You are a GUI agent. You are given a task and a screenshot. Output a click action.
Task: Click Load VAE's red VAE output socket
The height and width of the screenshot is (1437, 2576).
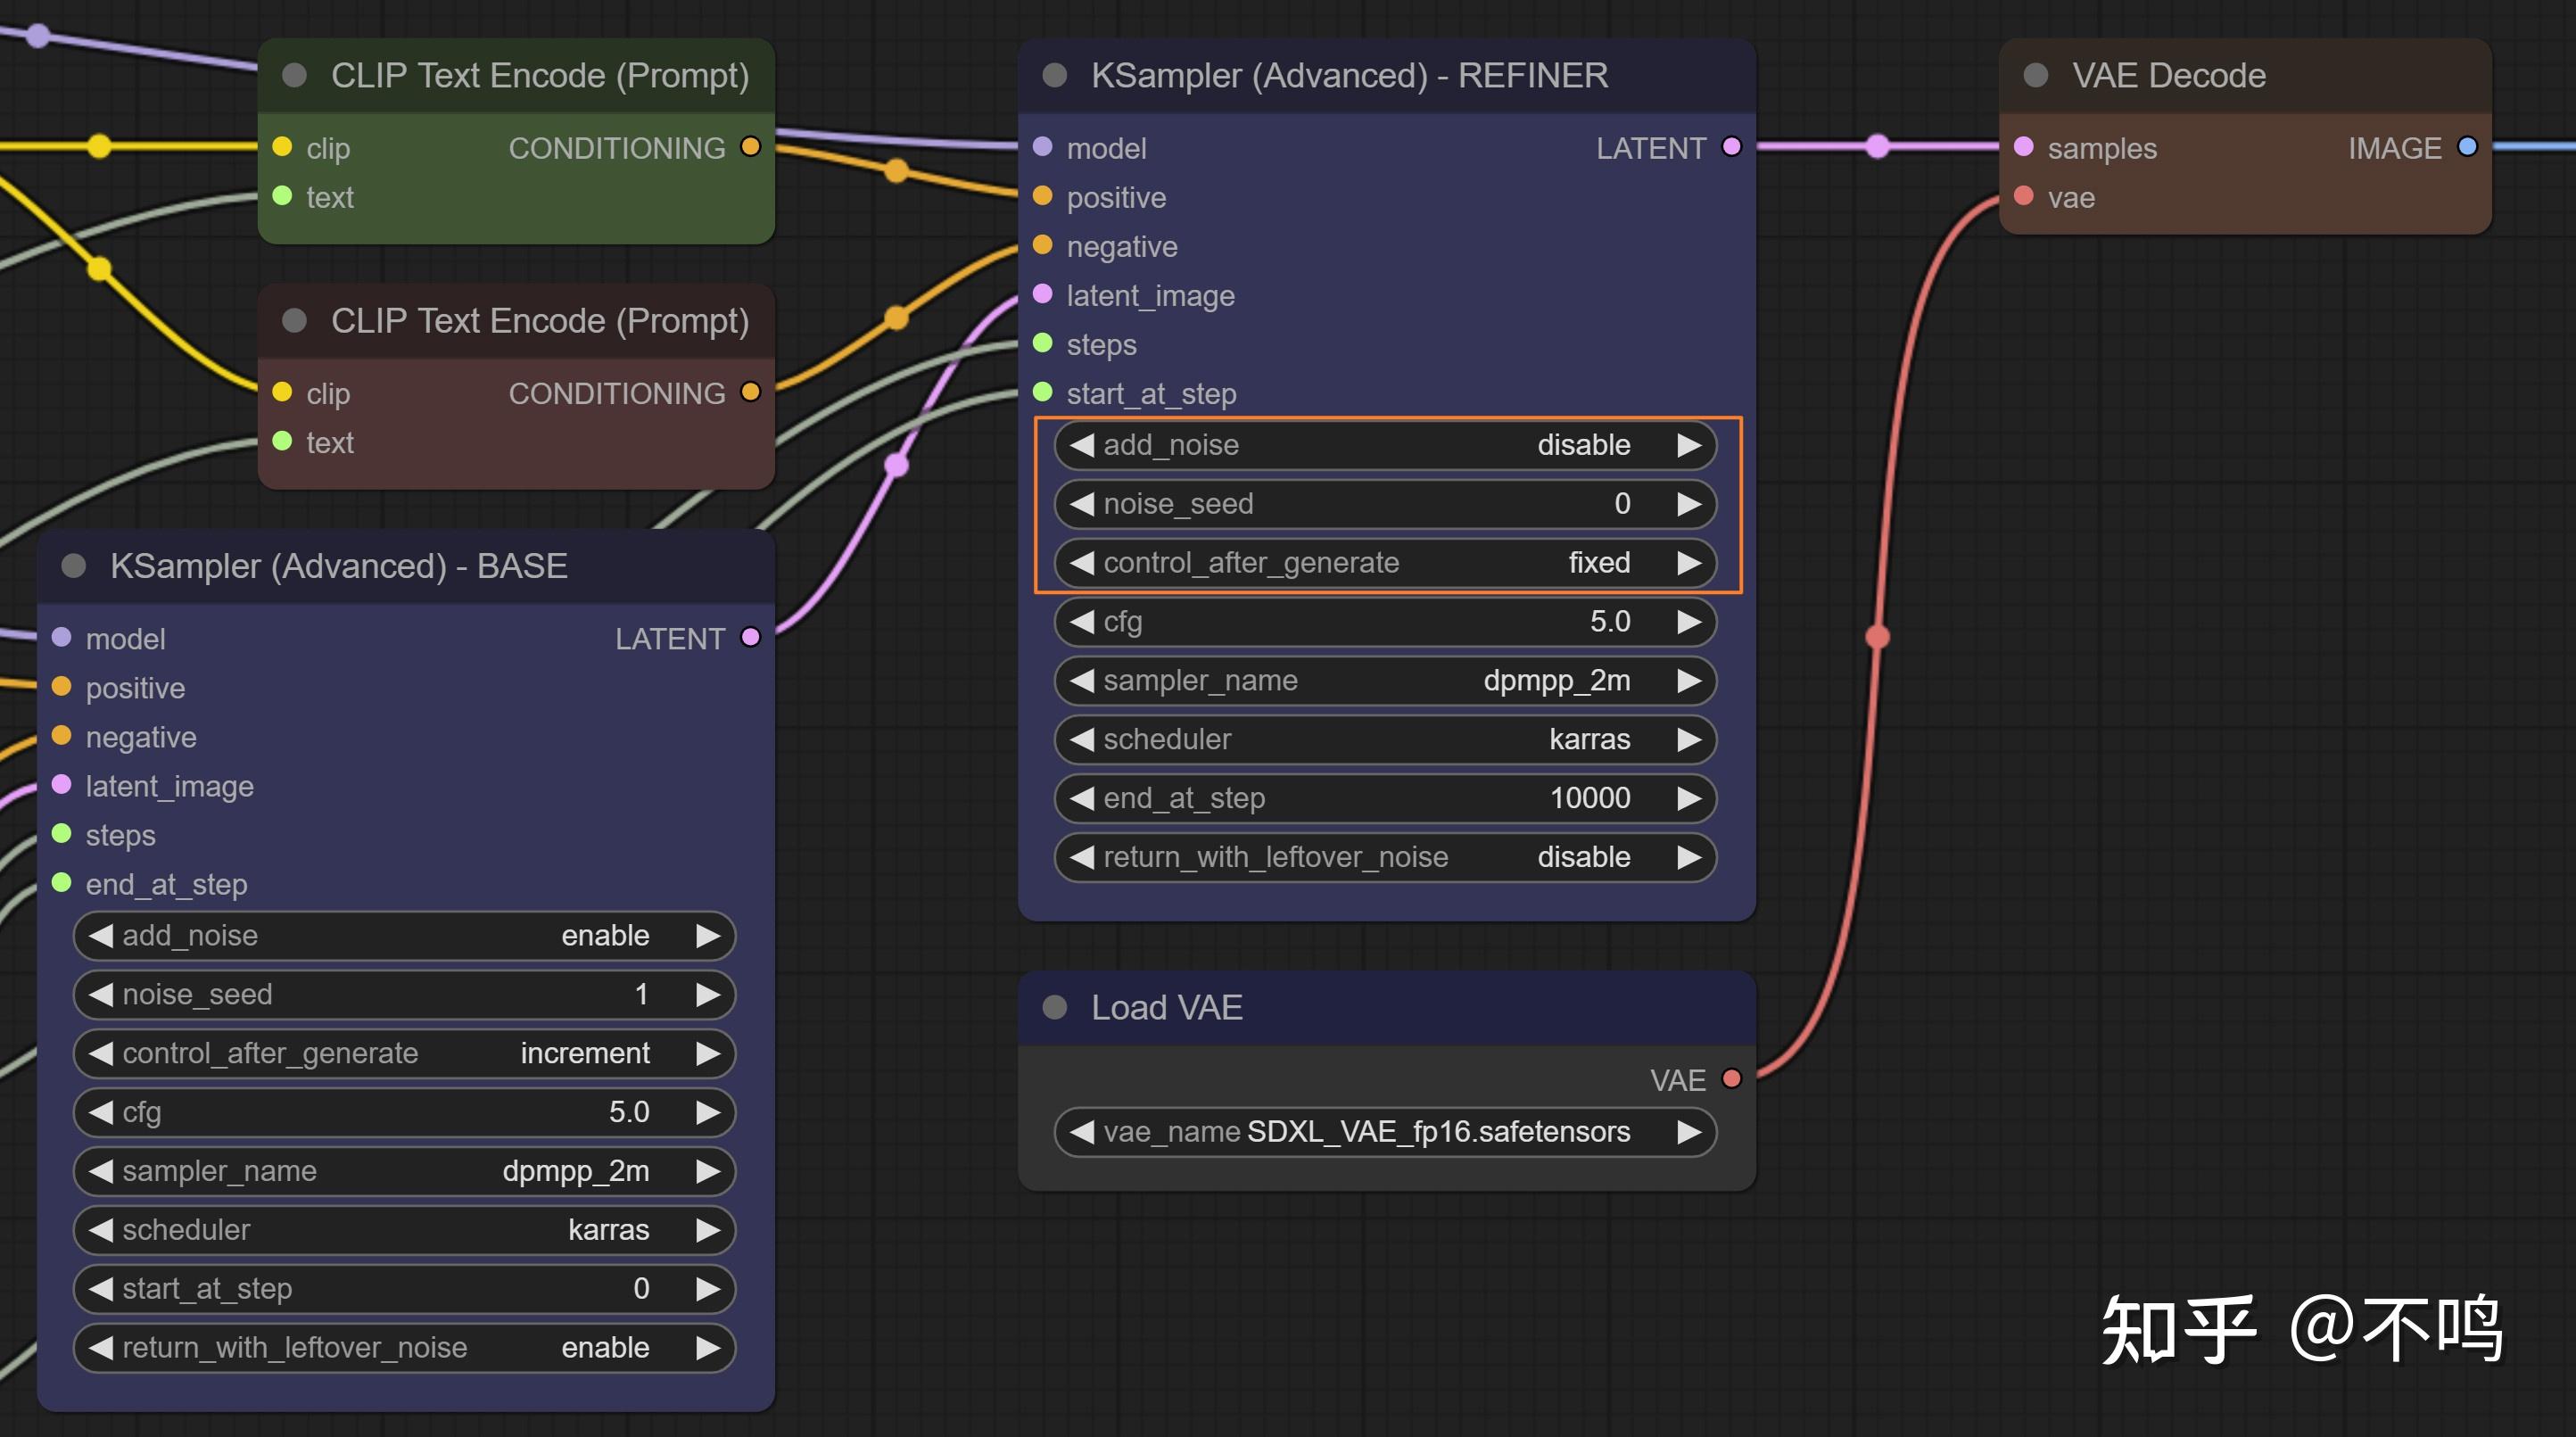pyautogui.click(x=1731, y=1079)
